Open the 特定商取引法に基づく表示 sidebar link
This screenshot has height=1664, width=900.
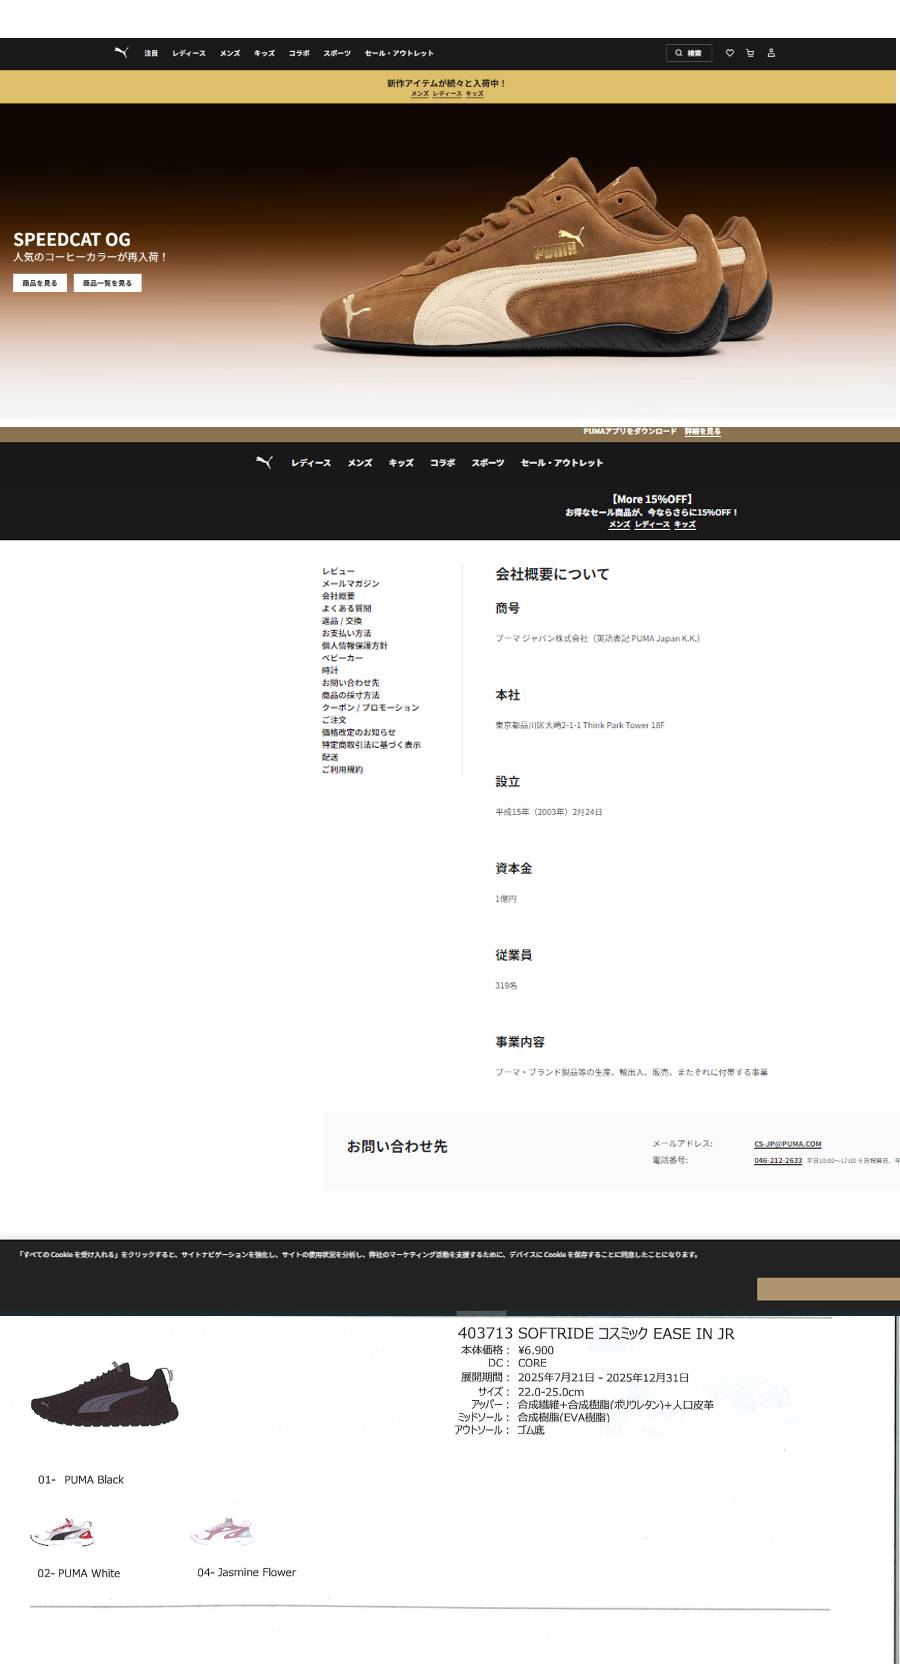(371, 745)
